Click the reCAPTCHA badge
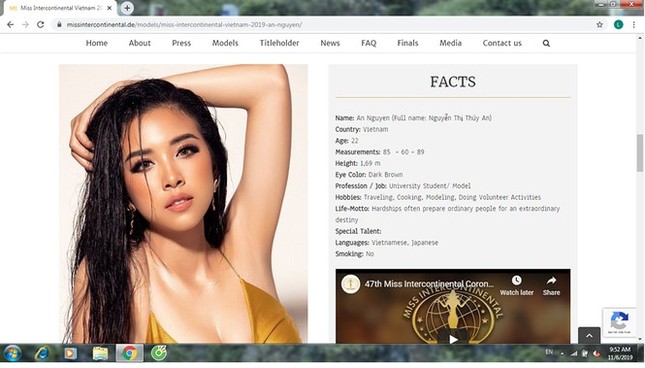Image resolution: width=645 pixels, height=368 pixels. (x=619, y=323)
